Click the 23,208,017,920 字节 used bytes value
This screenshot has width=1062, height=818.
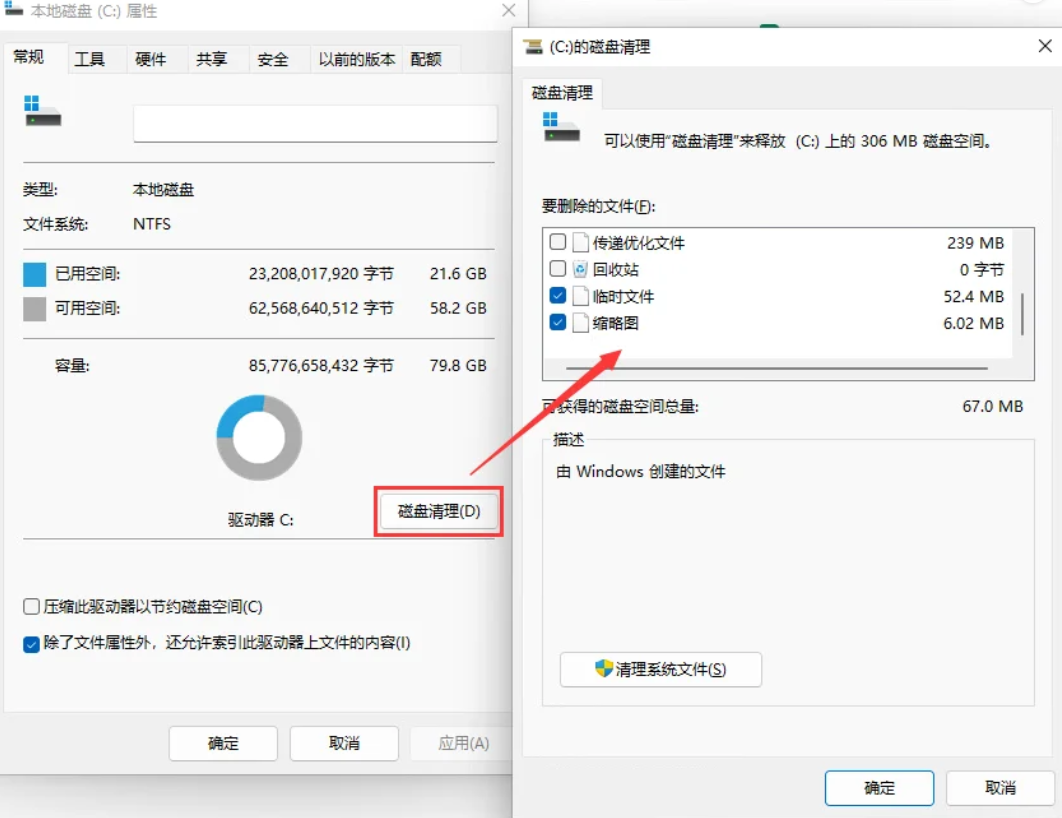(321, 274)
